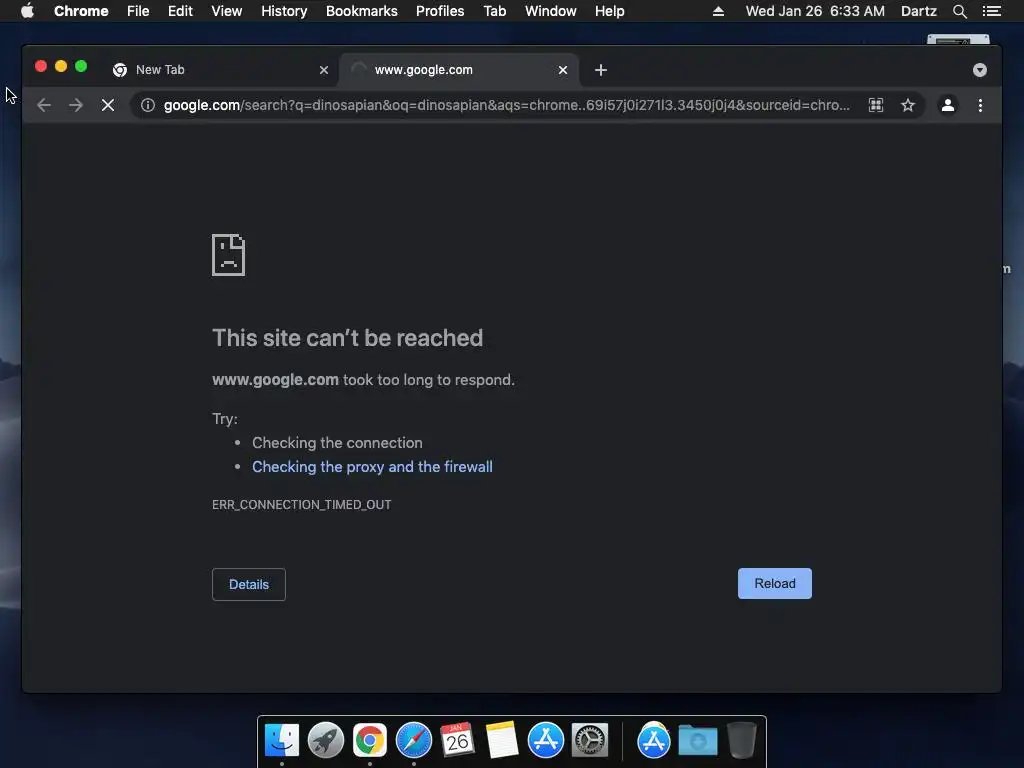
Task: Click the forward navigation arrow
Action: 76,105
